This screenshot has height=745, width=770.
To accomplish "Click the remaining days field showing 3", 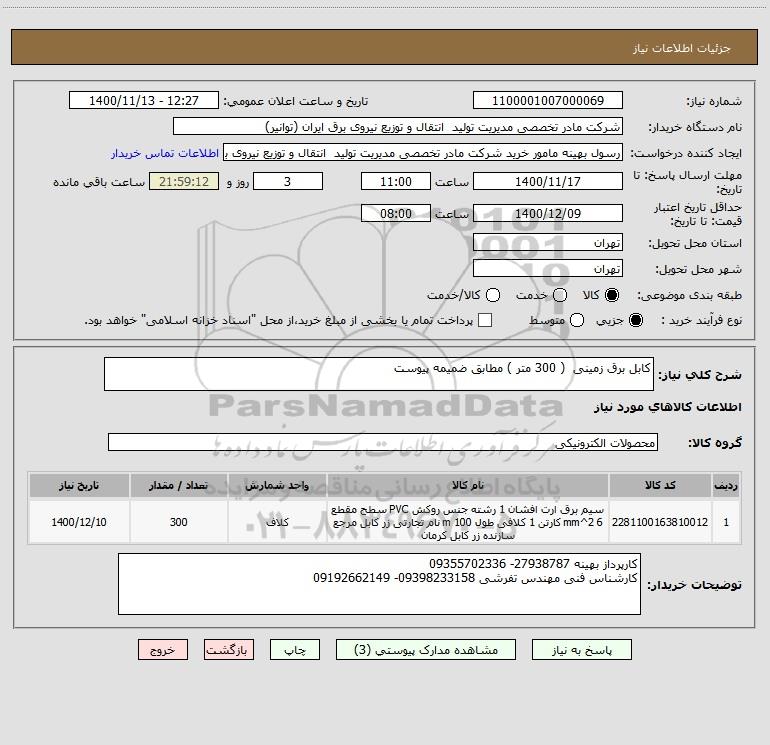I will pos(287,181).
